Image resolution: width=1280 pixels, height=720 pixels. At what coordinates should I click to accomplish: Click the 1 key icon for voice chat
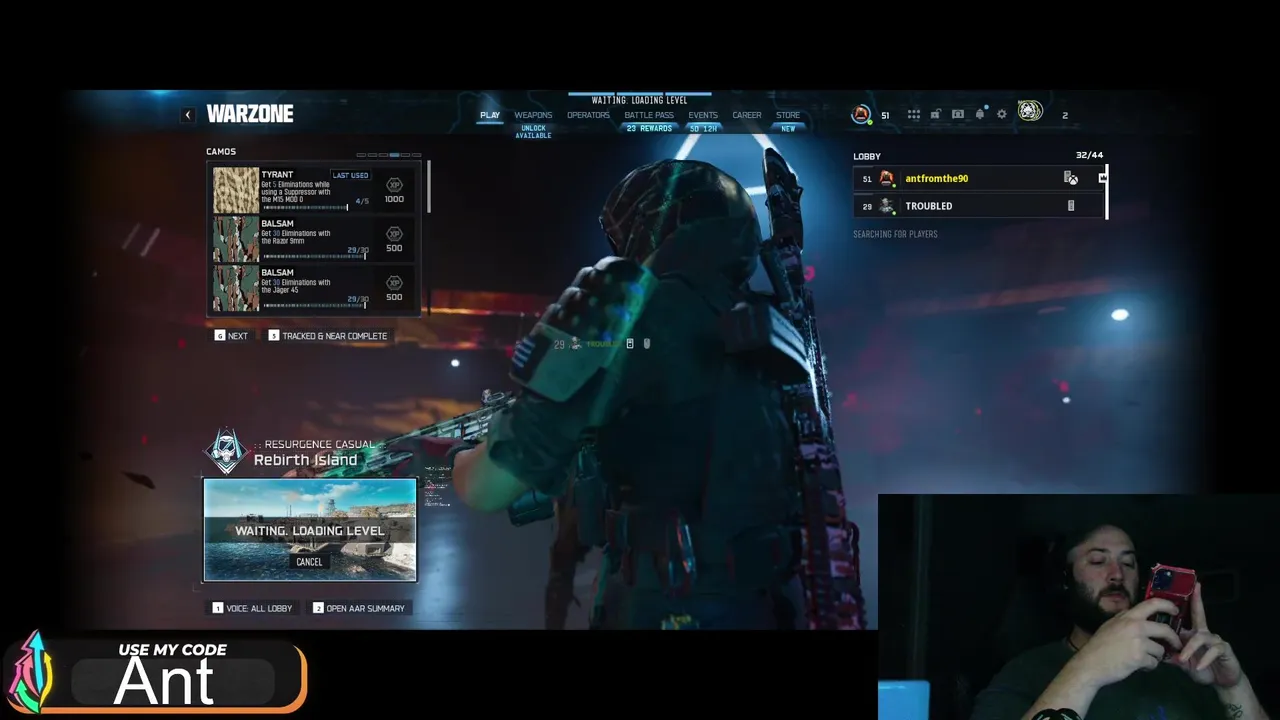click(218, 608)
